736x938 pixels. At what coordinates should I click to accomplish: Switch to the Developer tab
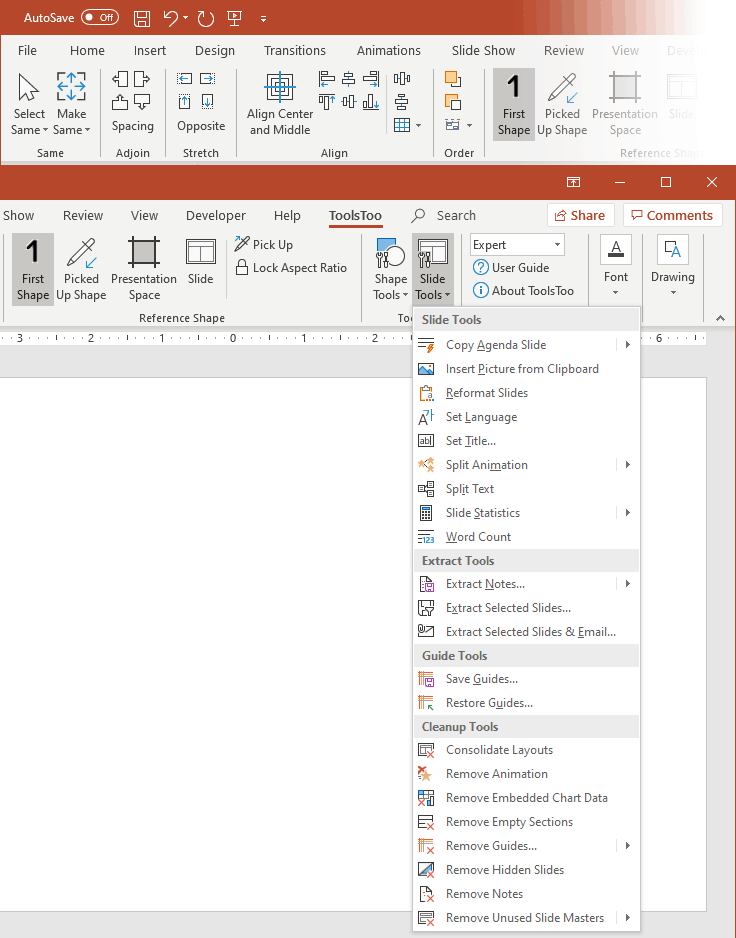(x=215, y=215)
